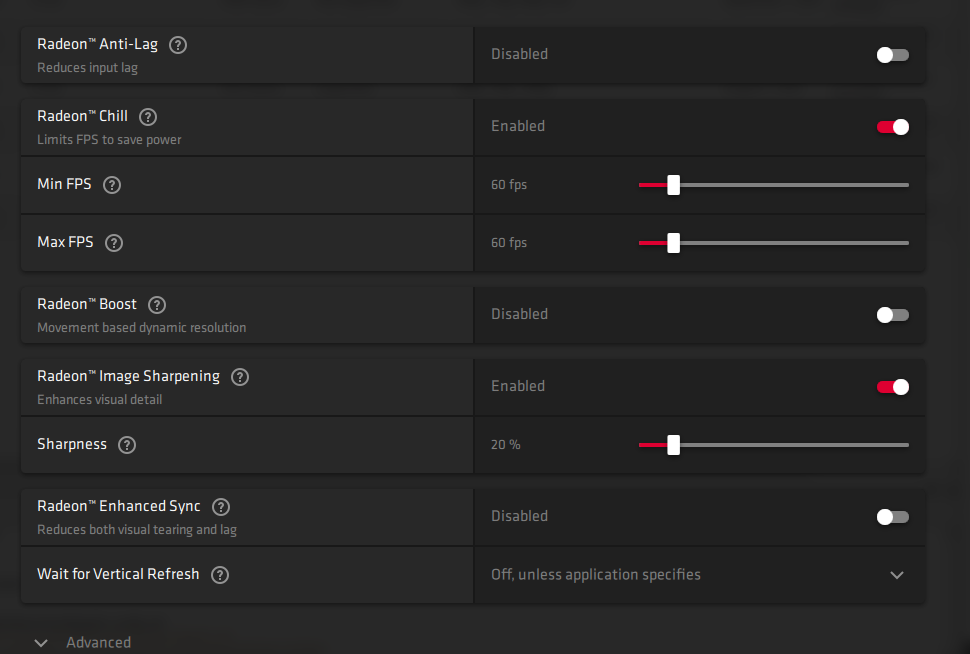Open the Sharpness help icon
This screenshot has height=654, width=970.
click(x=127, y=445)
